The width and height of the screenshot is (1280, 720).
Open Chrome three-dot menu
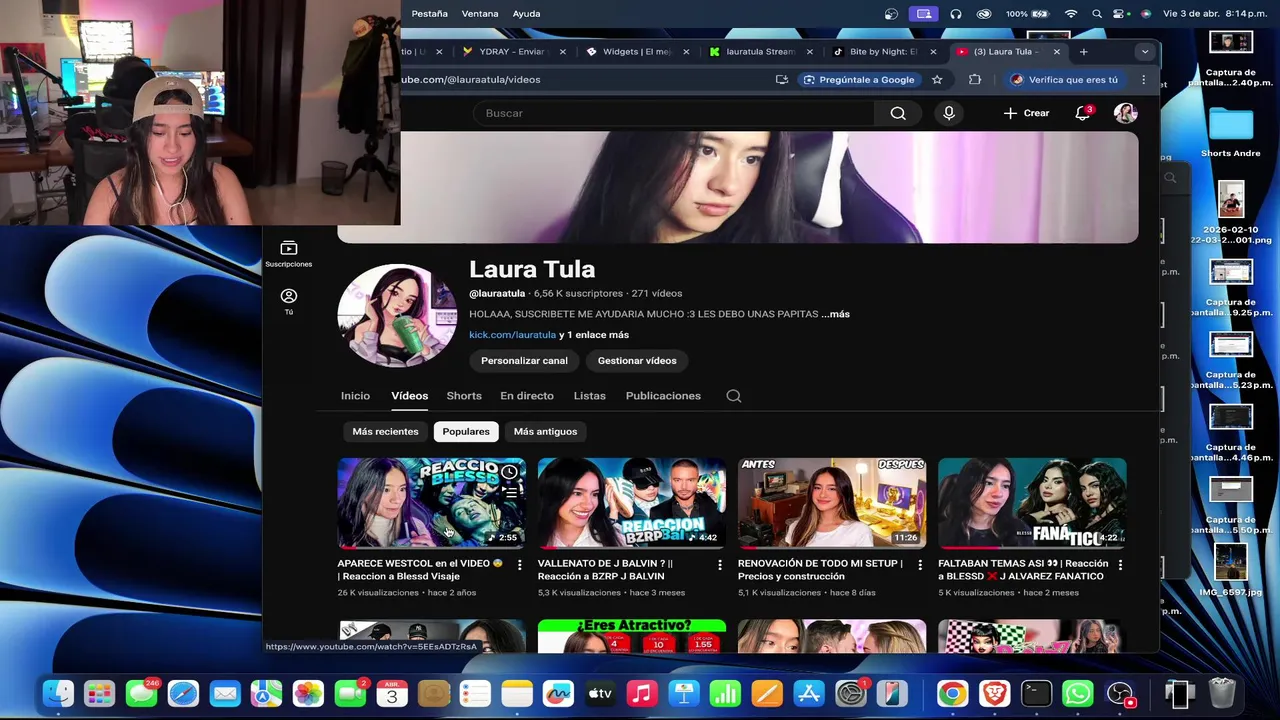click(1144, 80)
